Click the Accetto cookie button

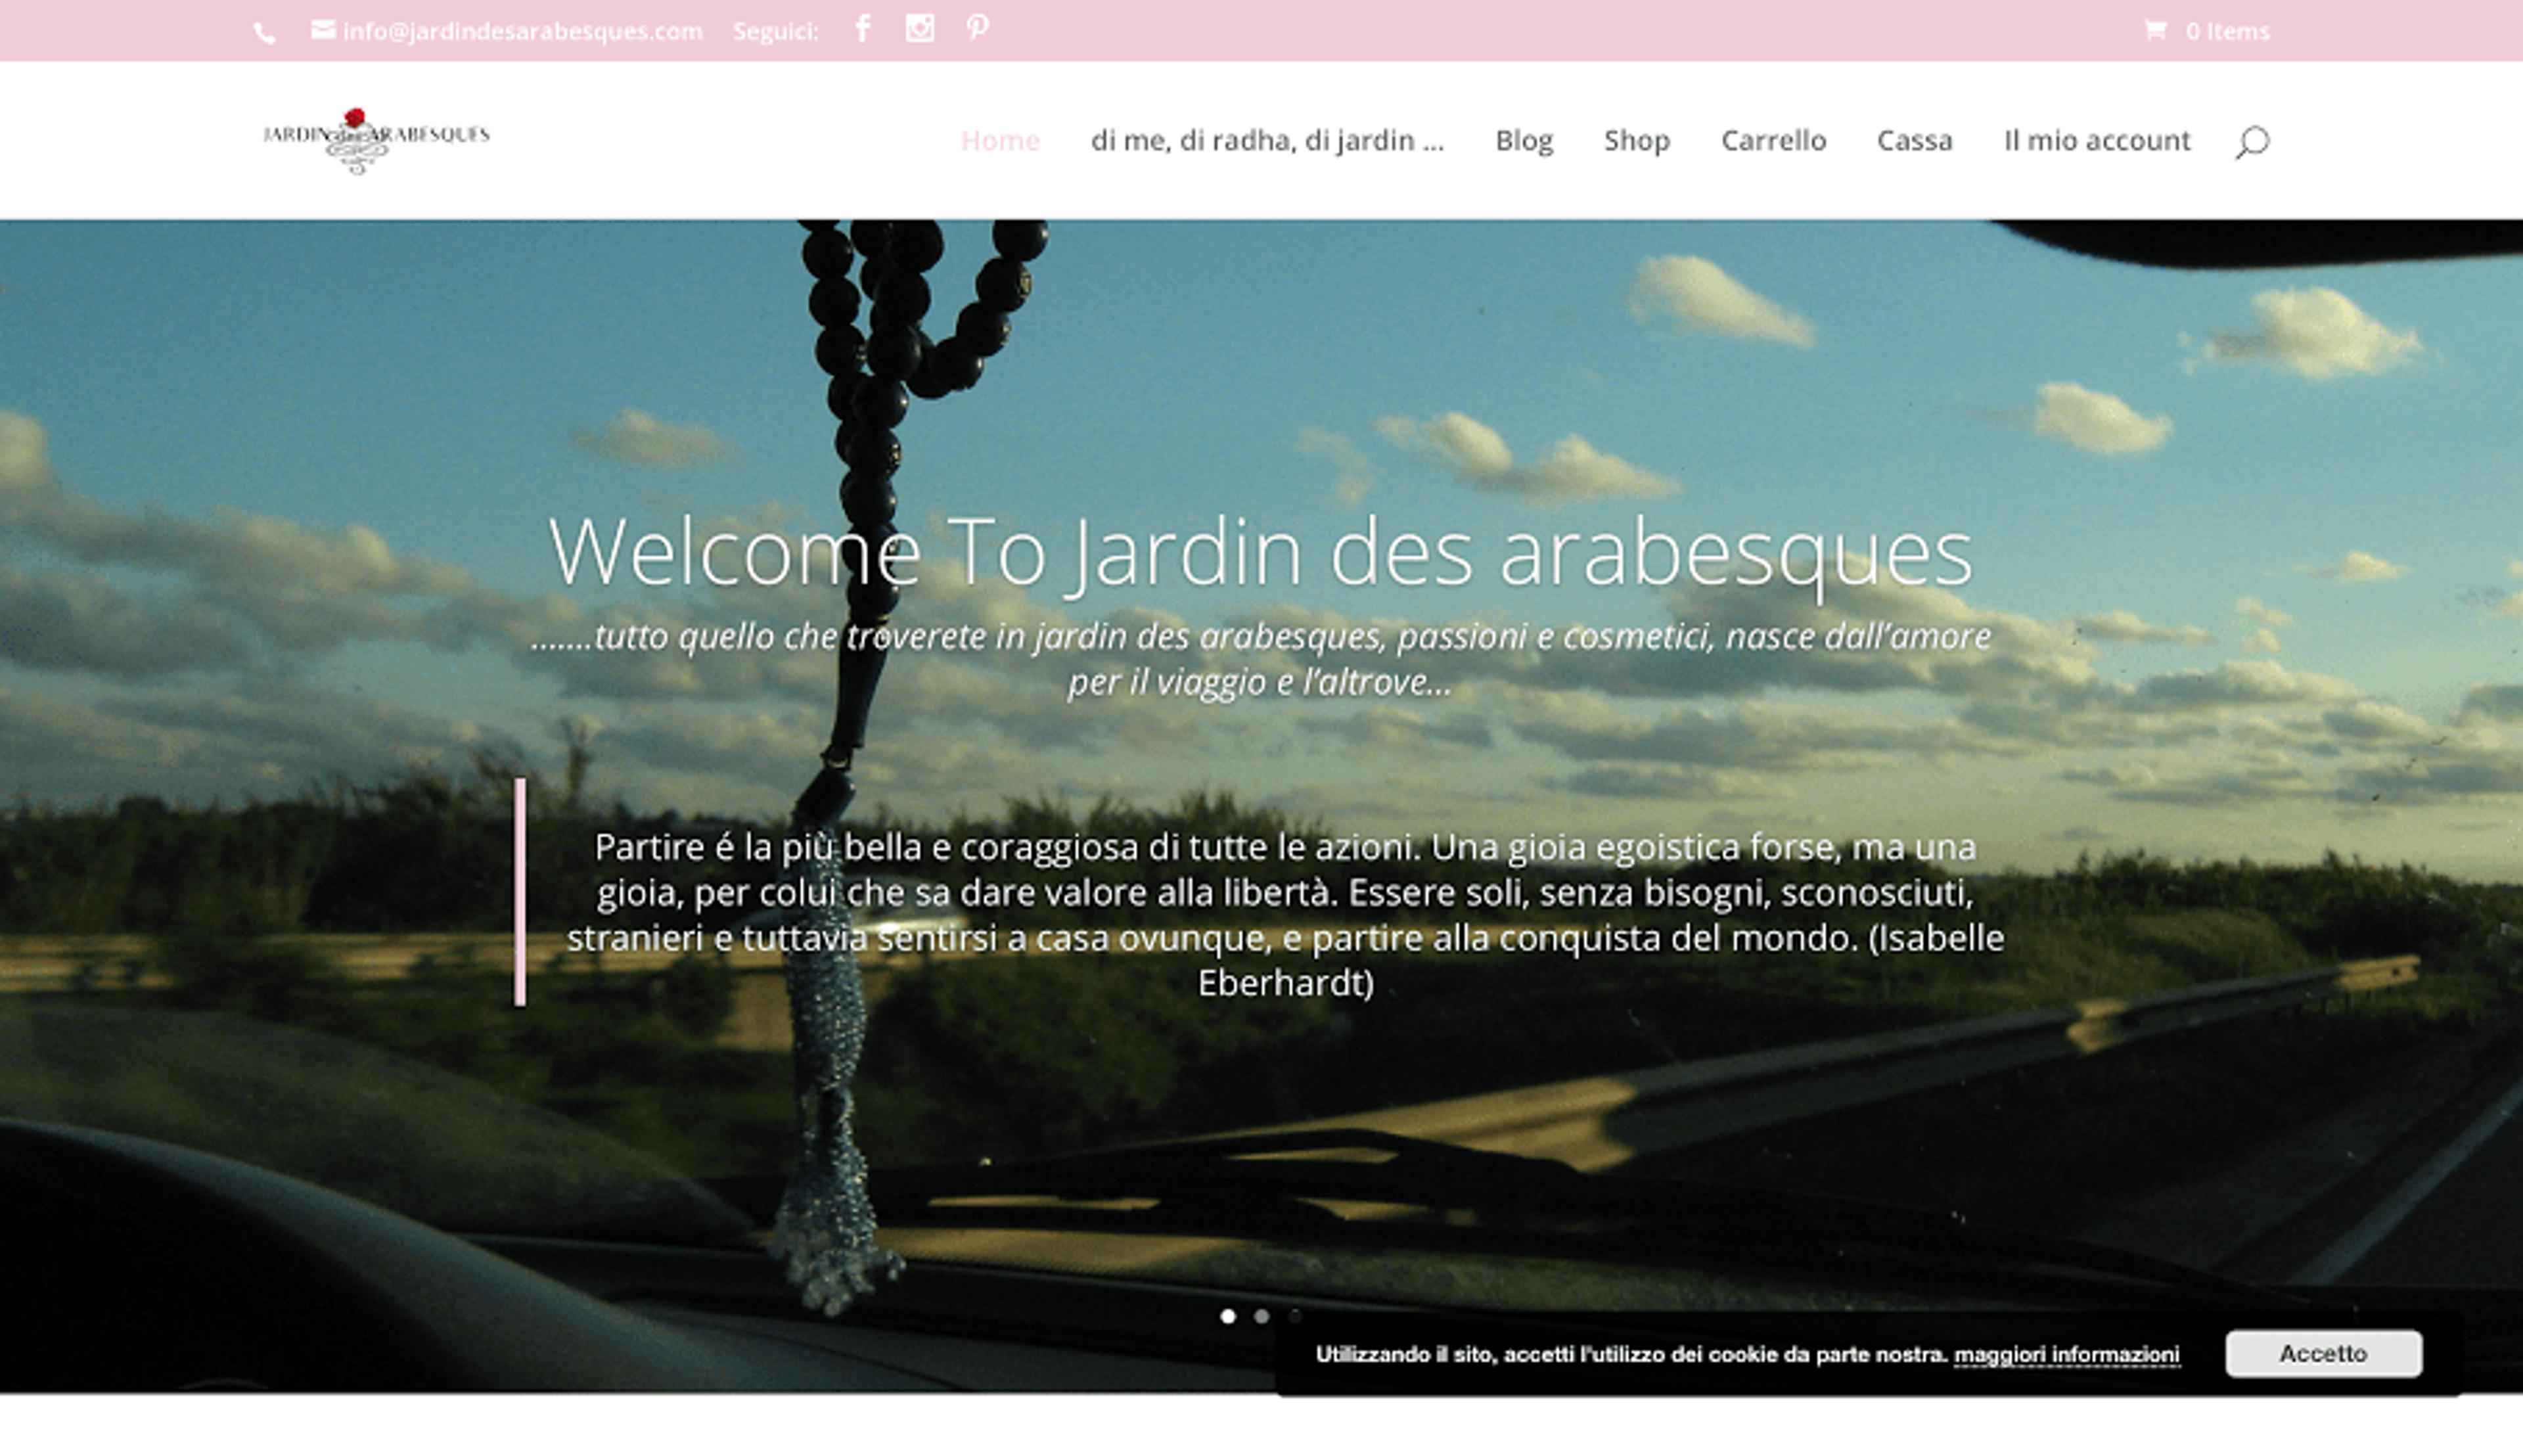(x=2323, y=1353)
